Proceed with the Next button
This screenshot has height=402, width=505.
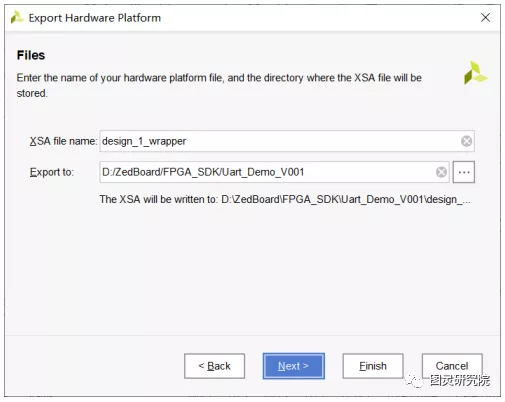coord(294,366)
